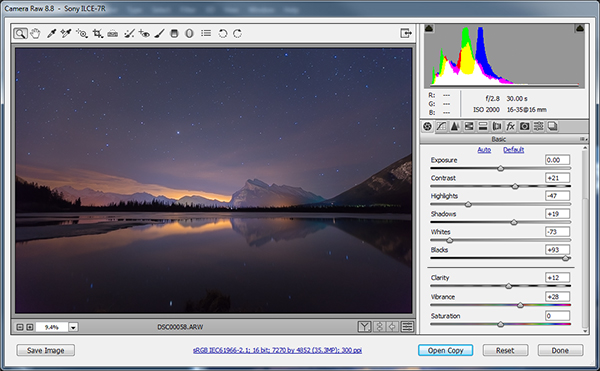The width and height of the screenshot is (600, 371).
Task: Select the Hand tool
Action: click(x=36, y=34)
